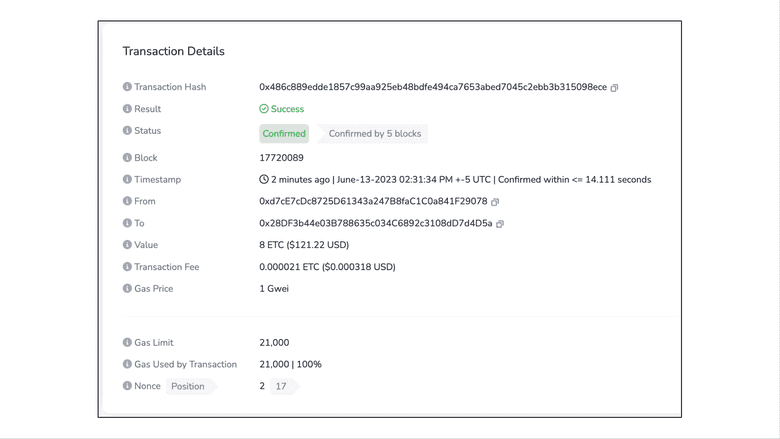Image resolution: width=780 pixels, height=439 pixels.
Task: Copy the From address
Action: click(x=495, y=202)
